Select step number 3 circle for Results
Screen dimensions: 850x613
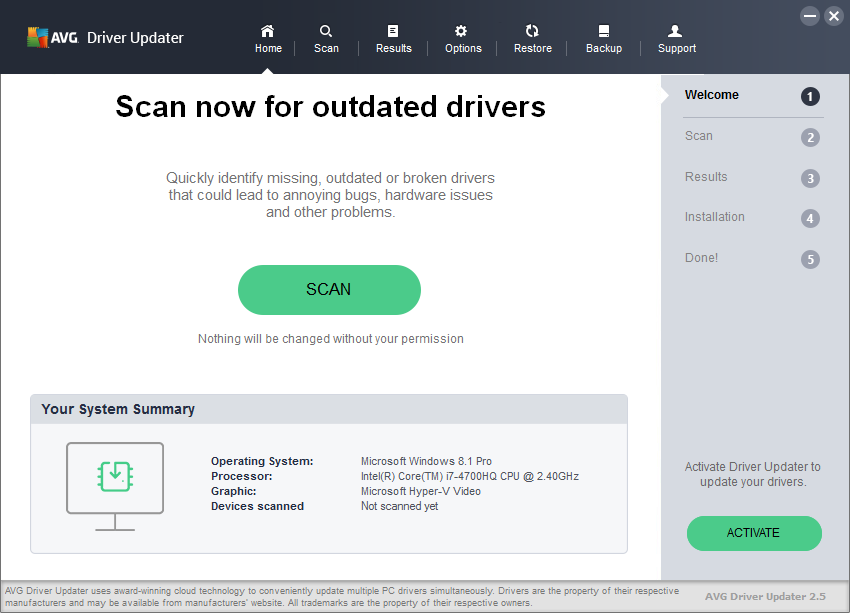tap(810, 178)
